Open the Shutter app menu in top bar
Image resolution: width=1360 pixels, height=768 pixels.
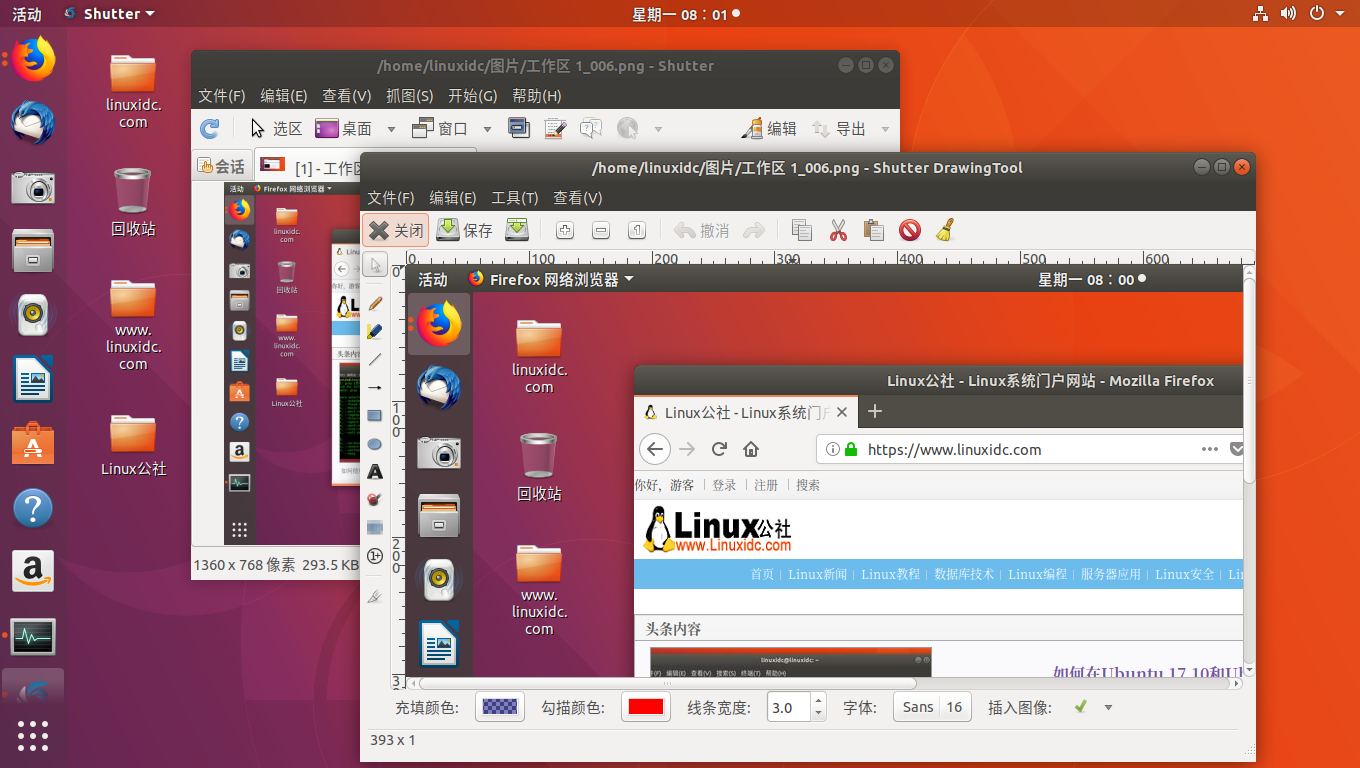pos(109,14)
